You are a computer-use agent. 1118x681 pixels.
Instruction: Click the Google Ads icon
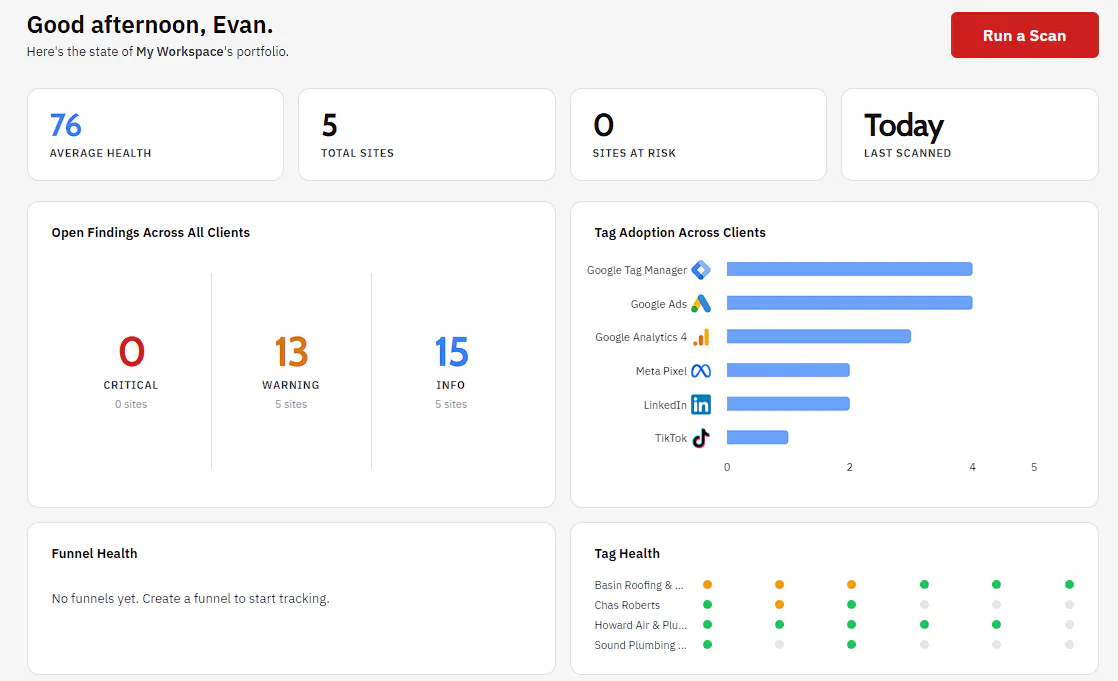pos(701,303)
